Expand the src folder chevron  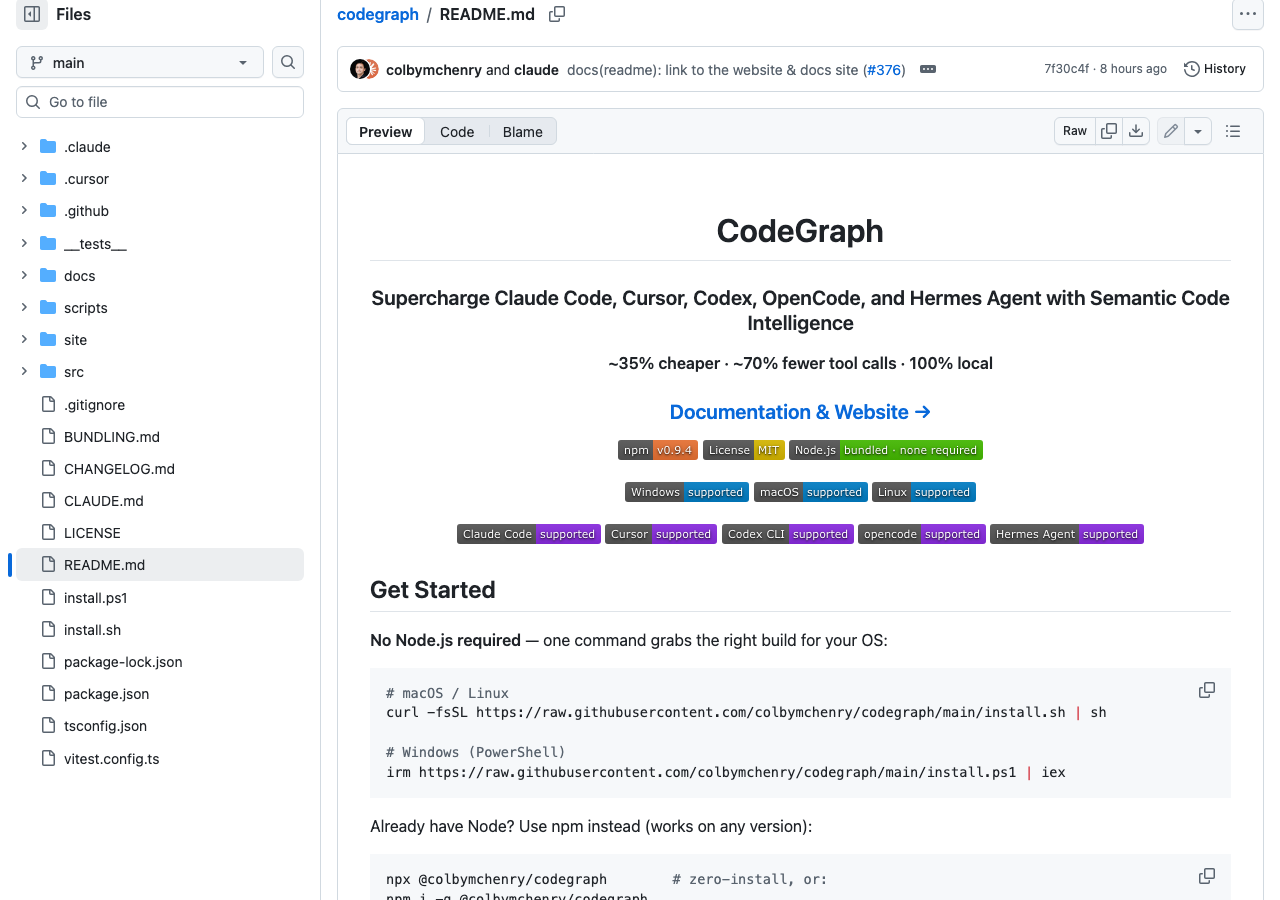click(24, 371)
